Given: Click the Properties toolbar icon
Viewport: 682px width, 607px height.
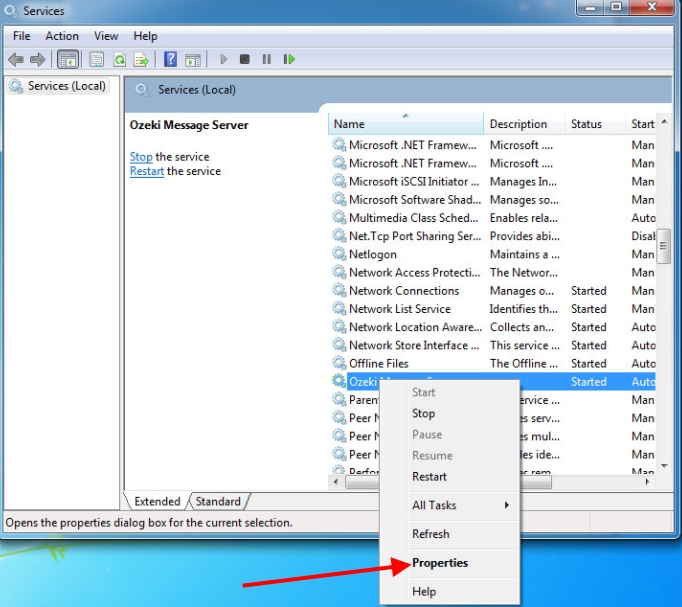Looking at the screenshot, I should [97, 60].
